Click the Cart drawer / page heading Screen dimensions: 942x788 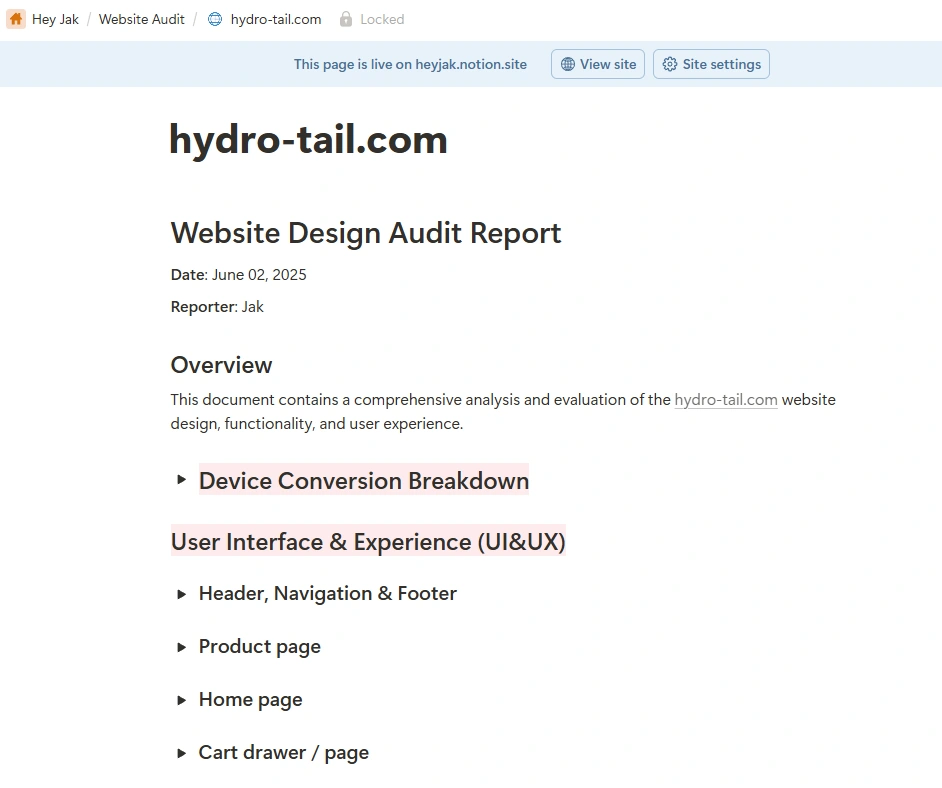284,753
